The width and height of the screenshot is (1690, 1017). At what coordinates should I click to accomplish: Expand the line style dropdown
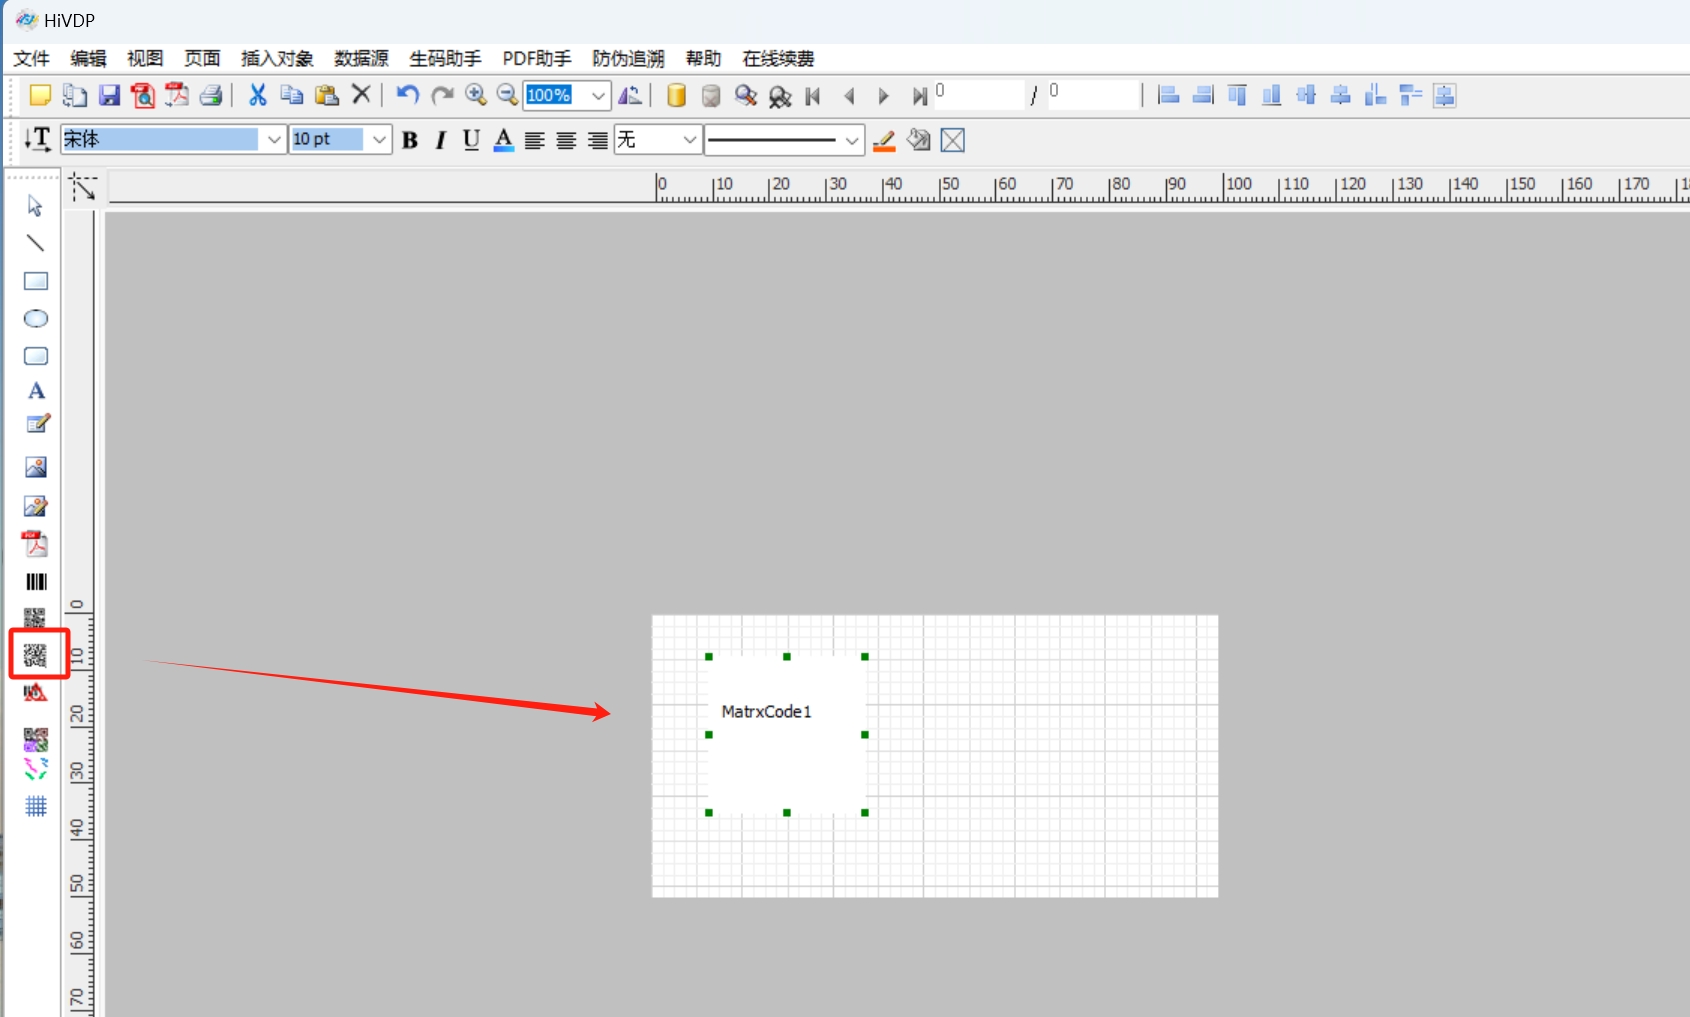(852, 140)
